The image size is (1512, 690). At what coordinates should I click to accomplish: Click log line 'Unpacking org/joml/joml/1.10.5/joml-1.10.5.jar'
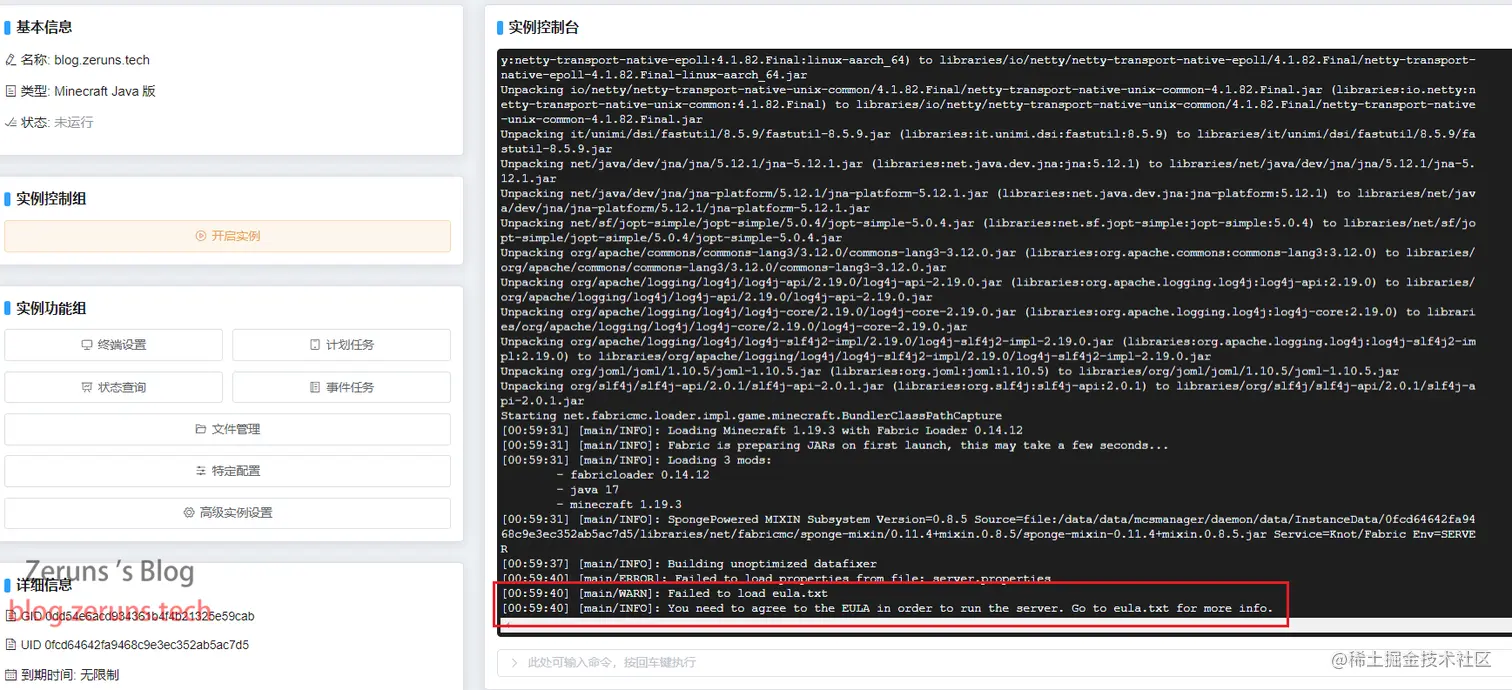pos(950,371)
